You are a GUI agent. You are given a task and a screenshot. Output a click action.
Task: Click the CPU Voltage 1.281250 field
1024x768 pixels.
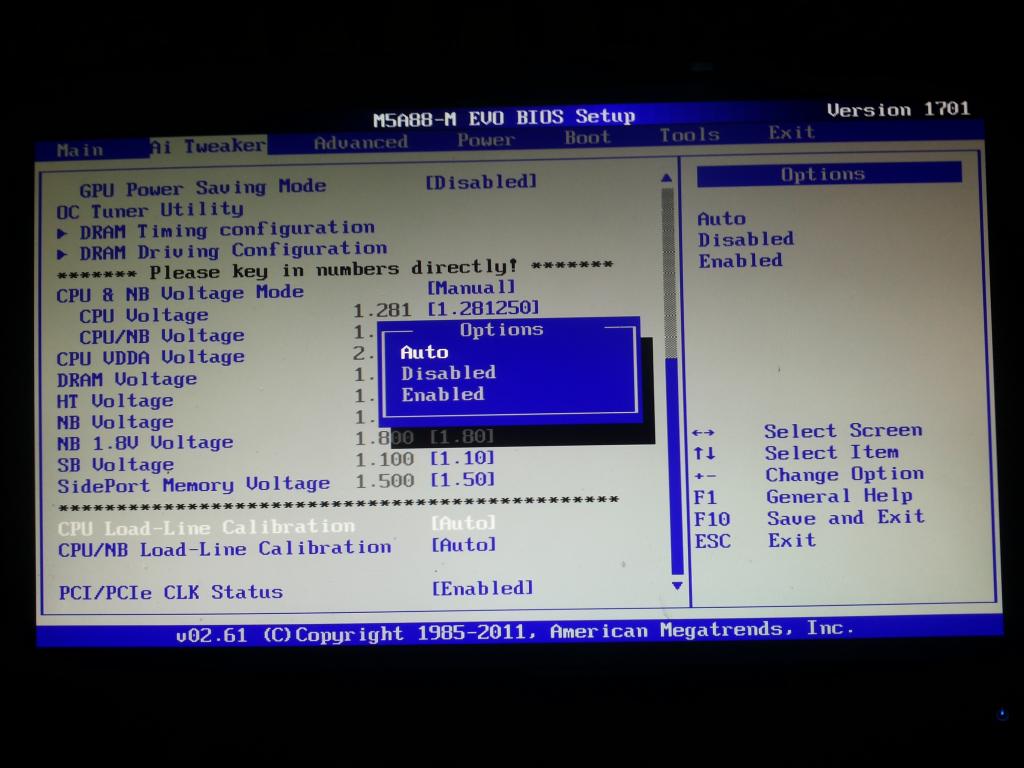pyautogui.click(x=483, y=308)
